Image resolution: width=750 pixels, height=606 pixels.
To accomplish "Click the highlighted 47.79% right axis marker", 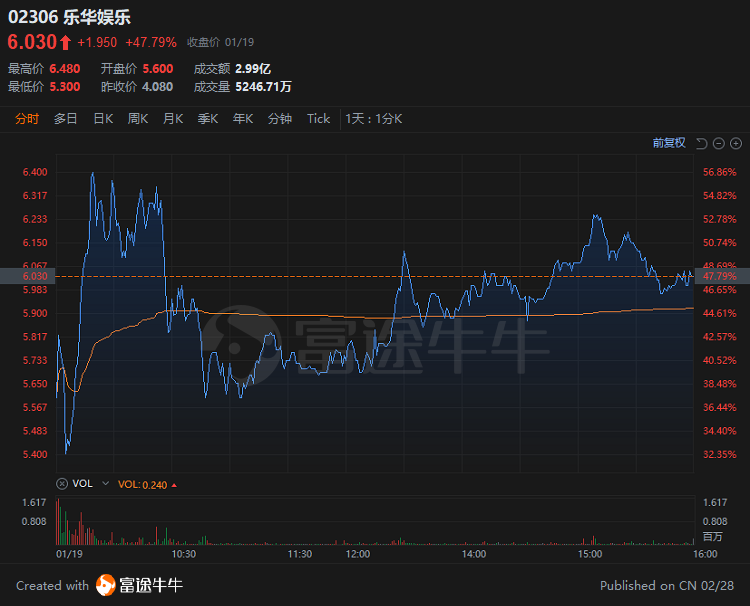I will (x=722, y=276).
